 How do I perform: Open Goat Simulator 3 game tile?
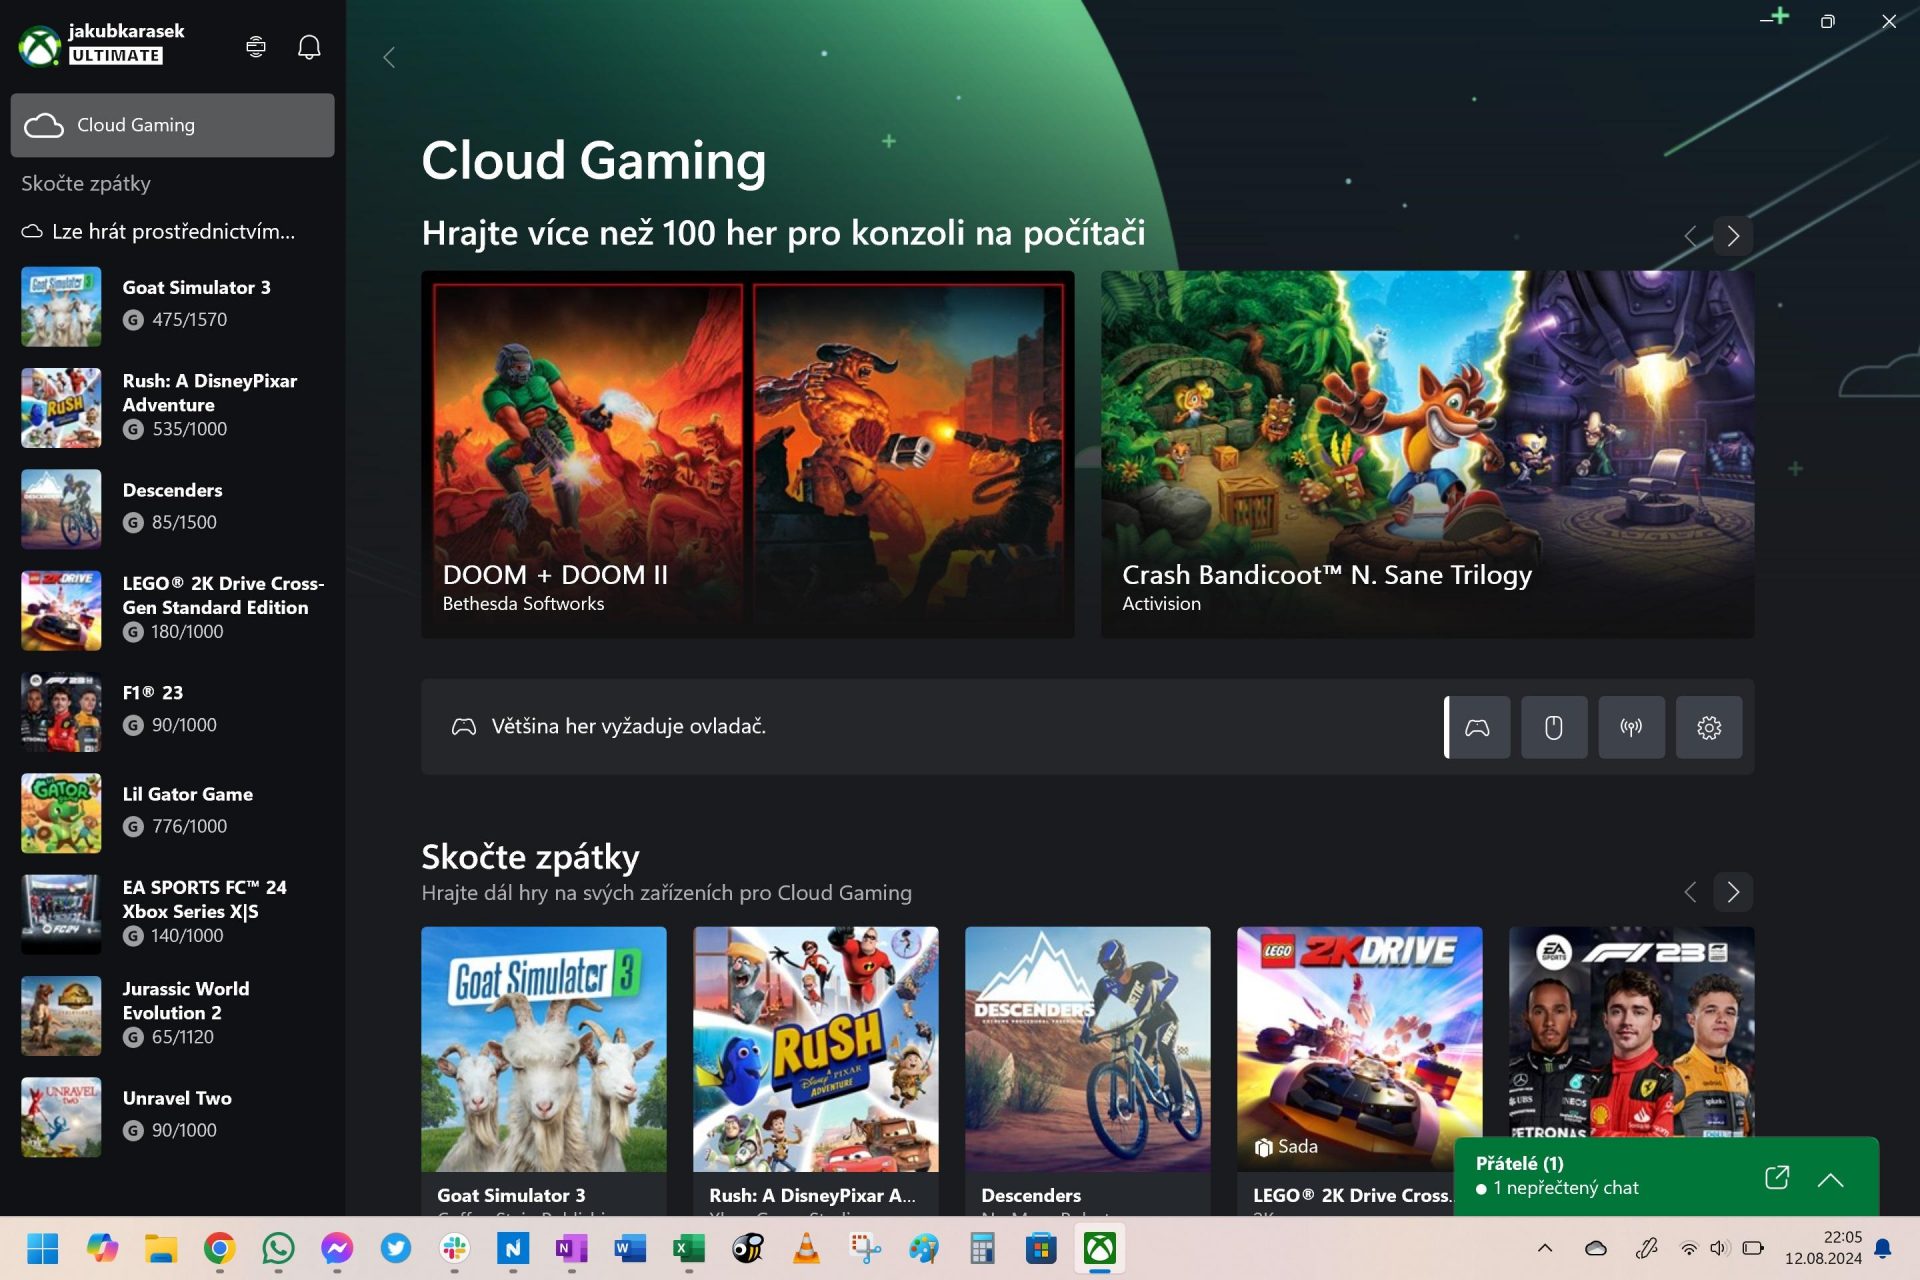[543, 1071]
